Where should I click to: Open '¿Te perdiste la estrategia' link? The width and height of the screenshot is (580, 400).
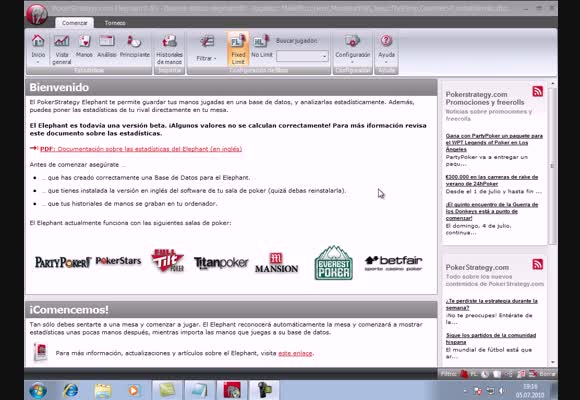click(492, 304)
